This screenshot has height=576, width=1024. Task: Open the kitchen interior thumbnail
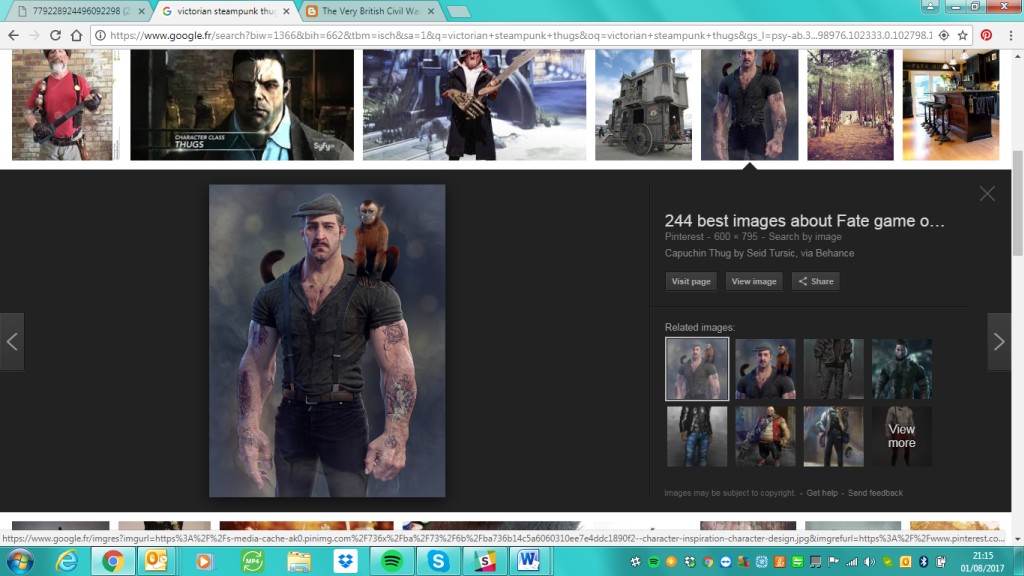coord(951,104)
